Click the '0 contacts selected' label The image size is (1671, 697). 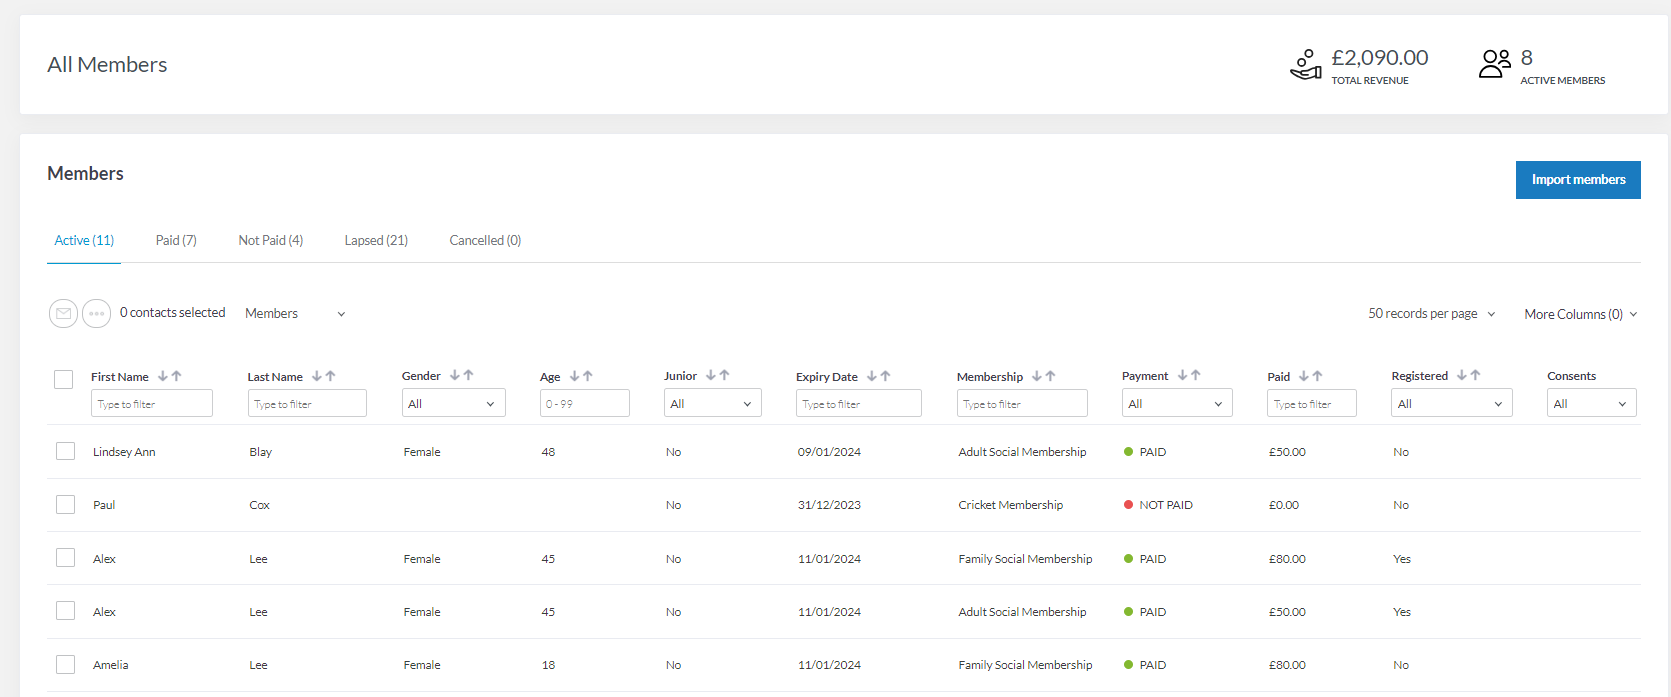tap(173, 313)
